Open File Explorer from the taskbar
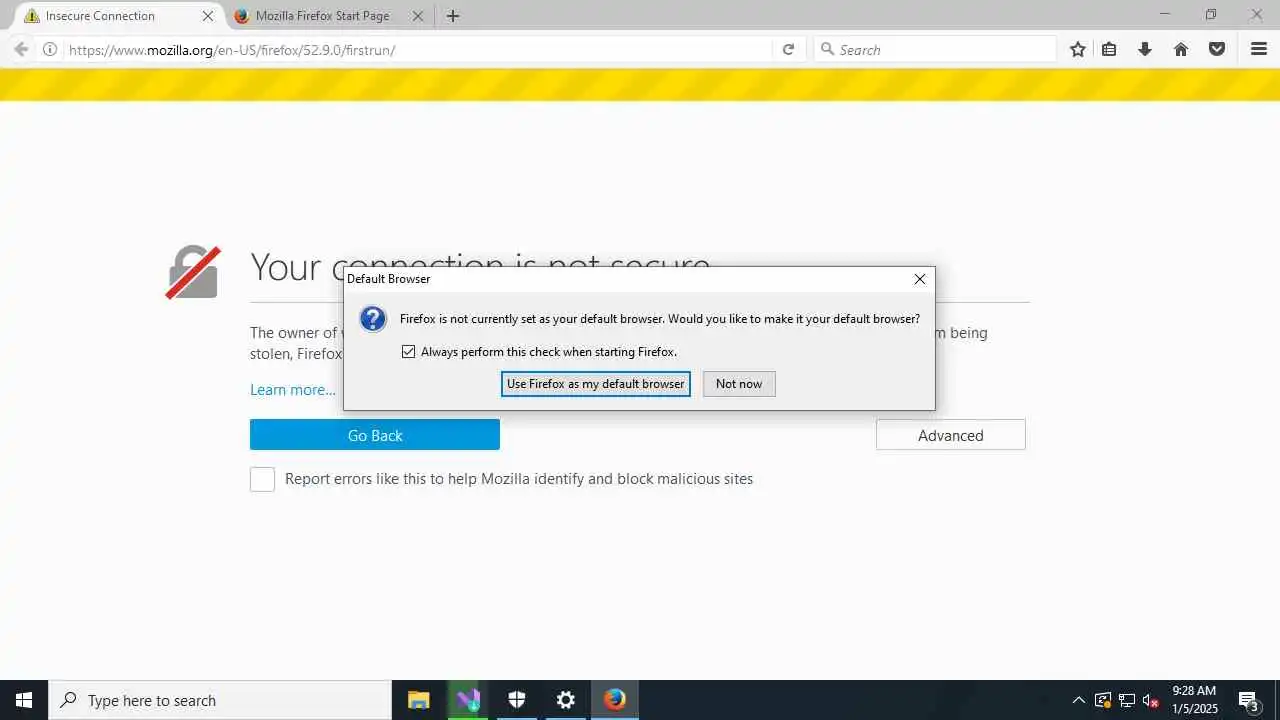Viewport: 1280px width, 720px height. [x=418, y=700]
